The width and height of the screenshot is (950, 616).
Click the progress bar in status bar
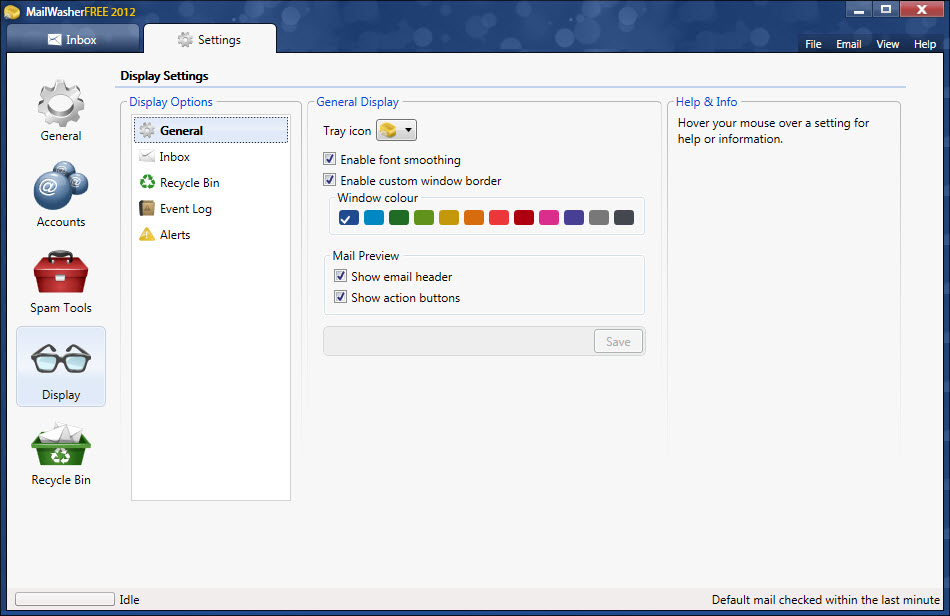click(x=65, y=599)
